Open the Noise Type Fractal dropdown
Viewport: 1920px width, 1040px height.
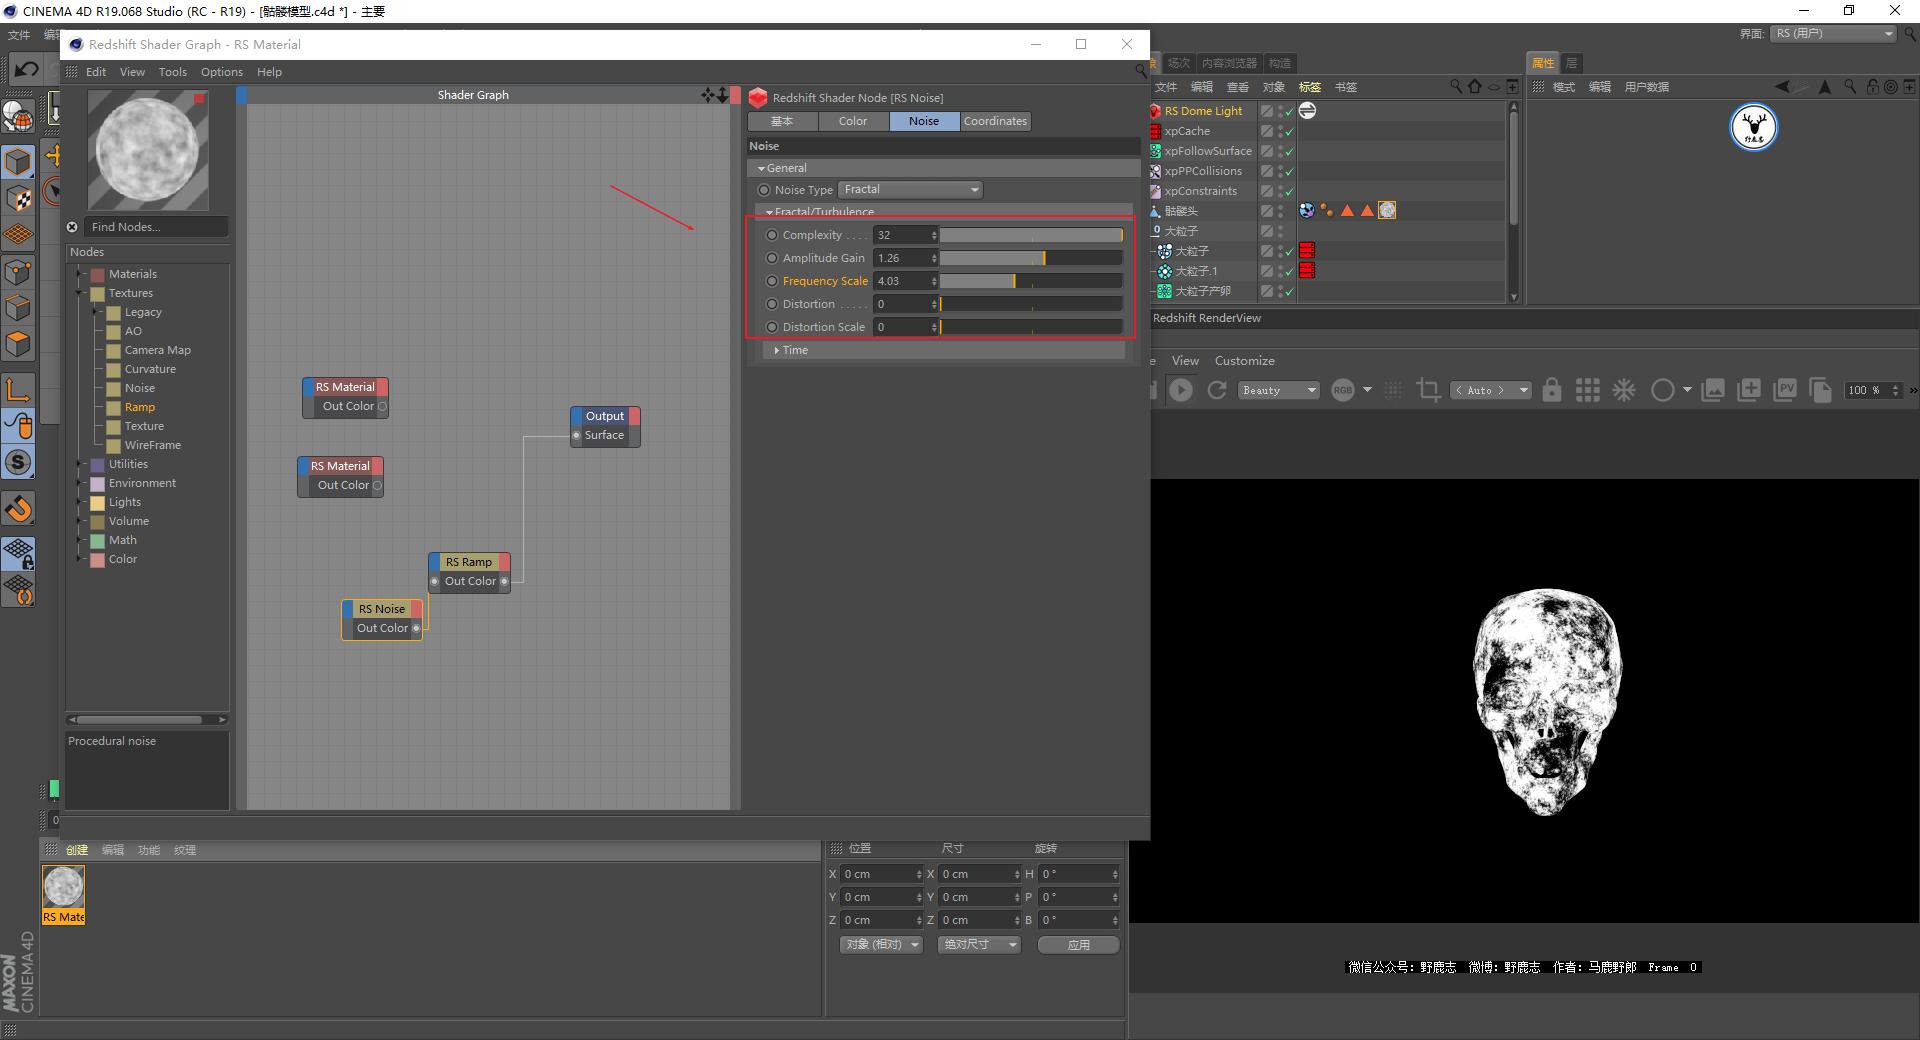910,190
